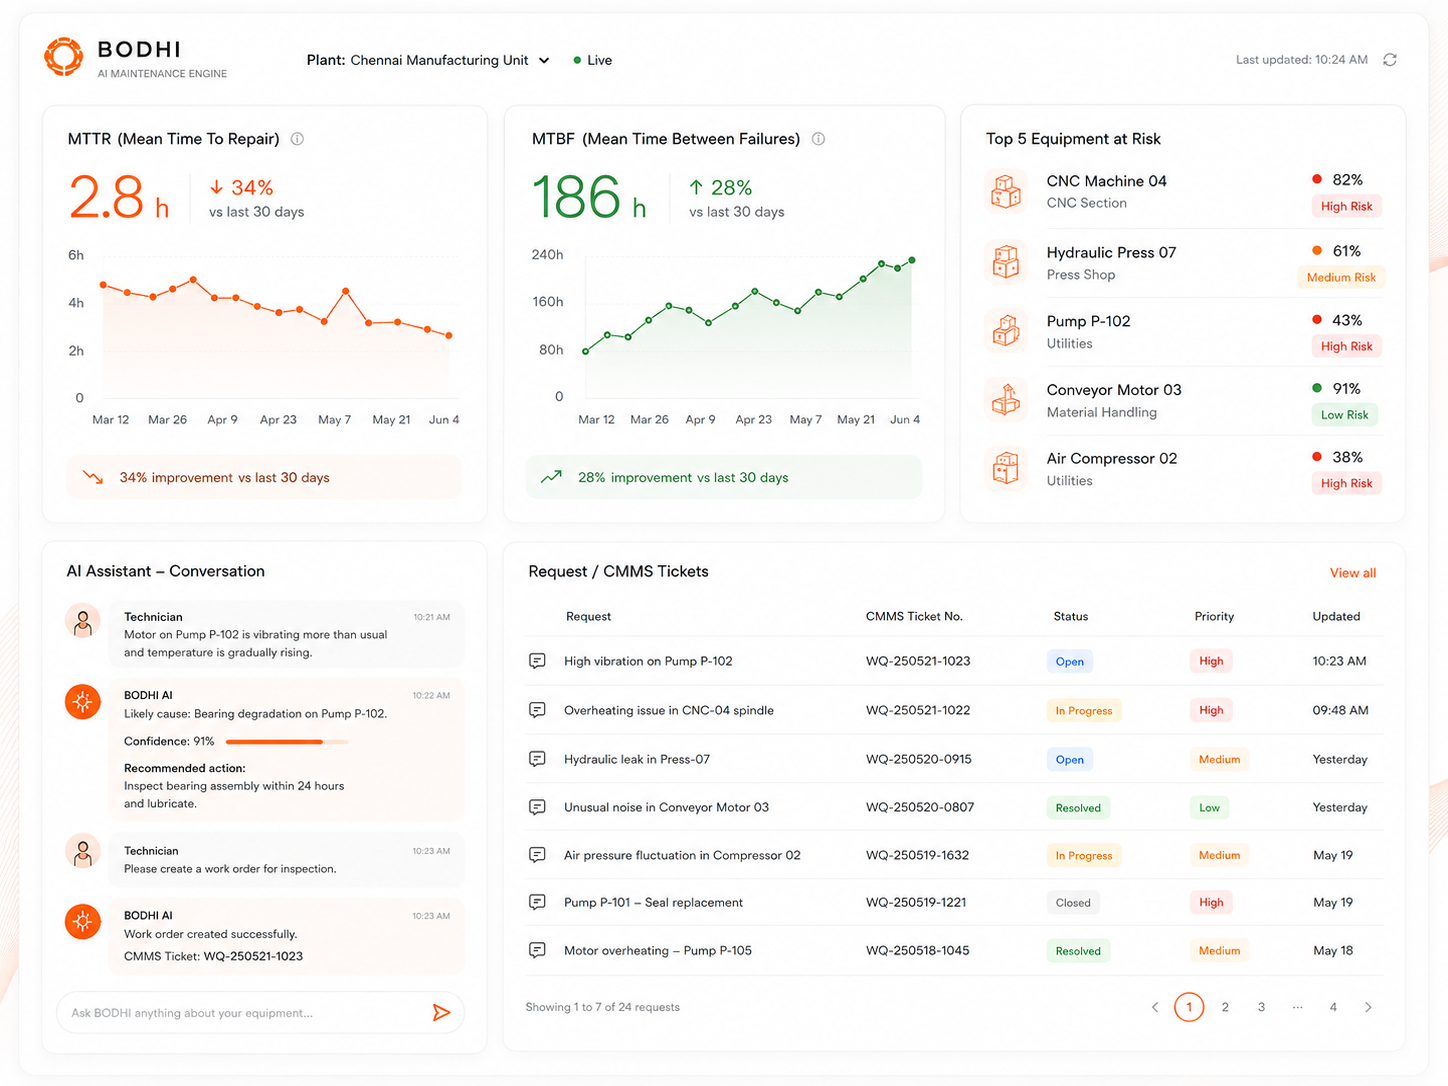Viewport: 1448px width, 1086px height.
Task: Refresh data with the reload icon
Action: tap(1390, 60)
